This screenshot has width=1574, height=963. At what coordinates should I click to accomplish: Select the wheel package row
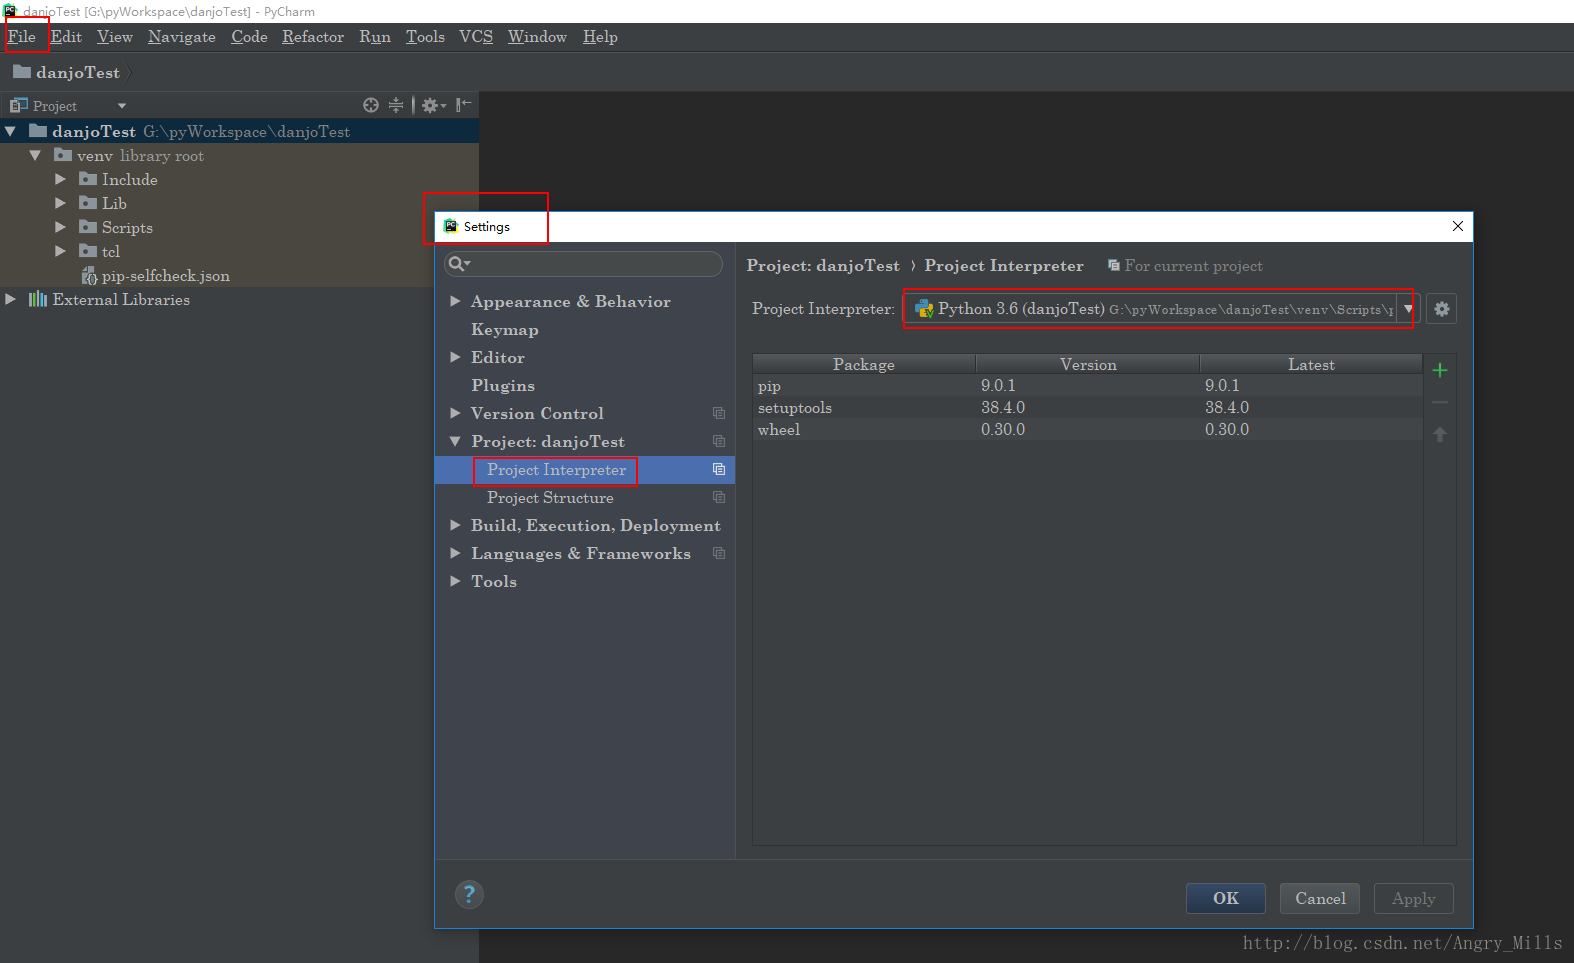1087,430
